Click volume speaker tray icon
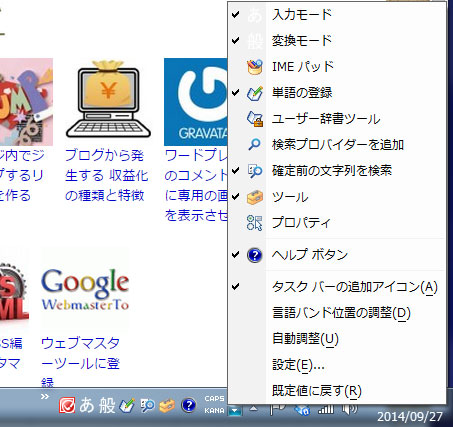 pos(349,409)
